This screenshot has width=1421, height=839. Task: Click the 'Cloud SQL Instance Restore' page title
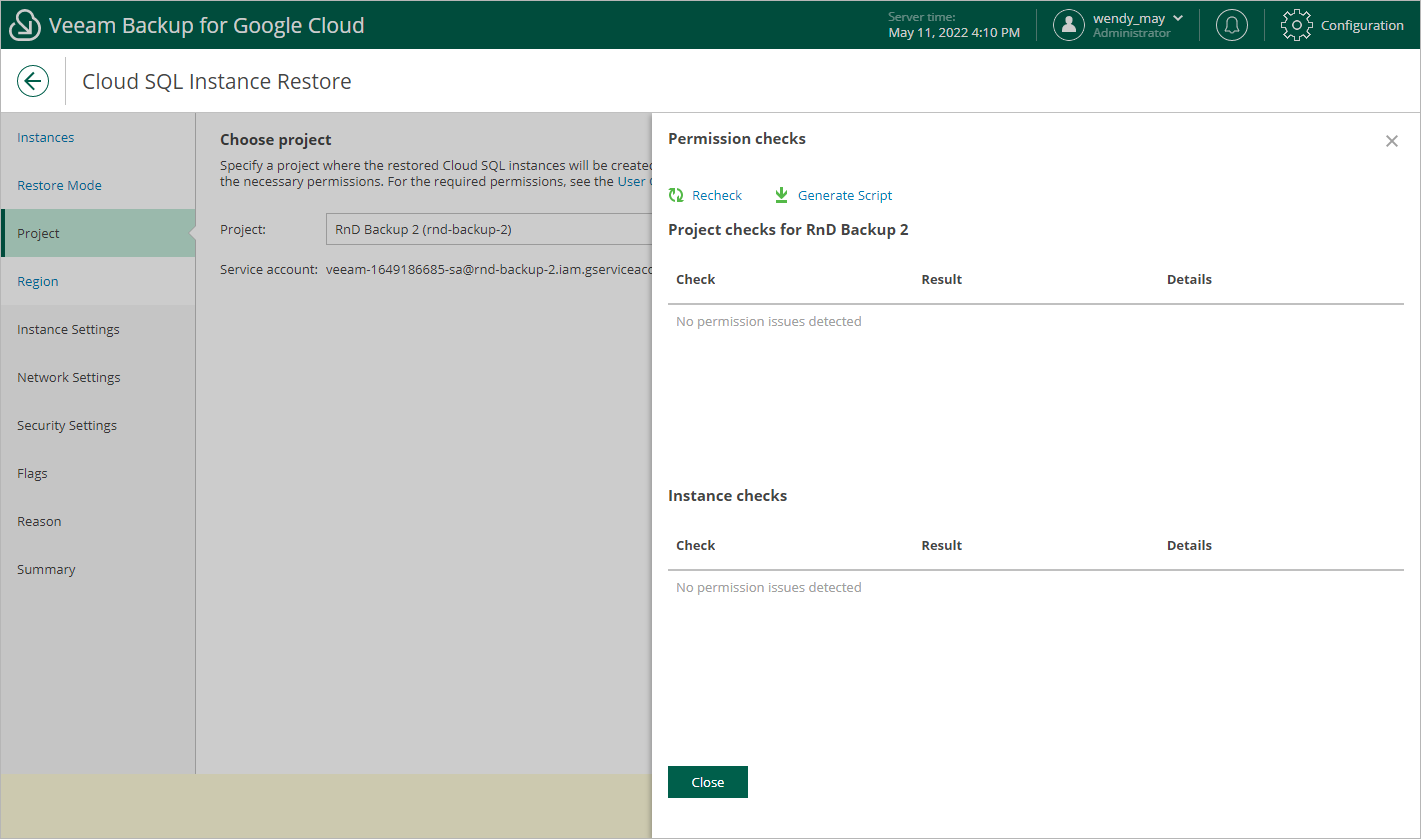(217, 81)
